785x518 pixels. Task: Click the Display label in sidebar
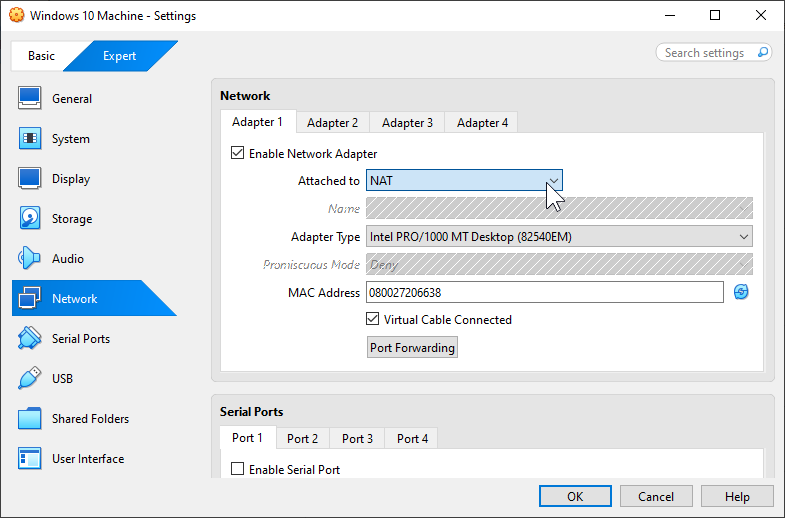pyautogui.click(x=71, y=178)
